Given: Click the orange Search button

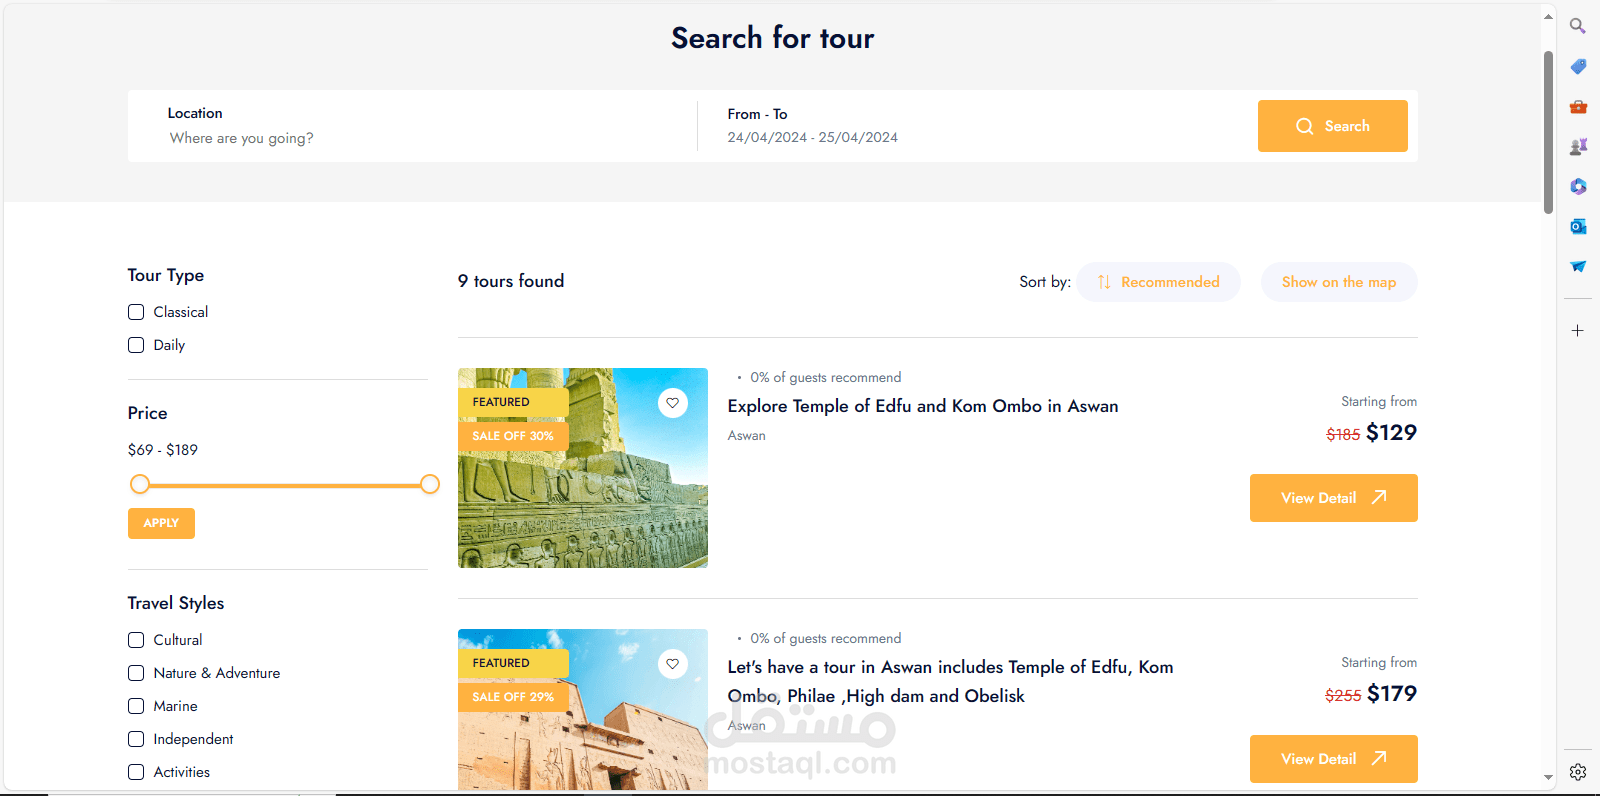Looking at the screenshot, I should click(1332, 126).
